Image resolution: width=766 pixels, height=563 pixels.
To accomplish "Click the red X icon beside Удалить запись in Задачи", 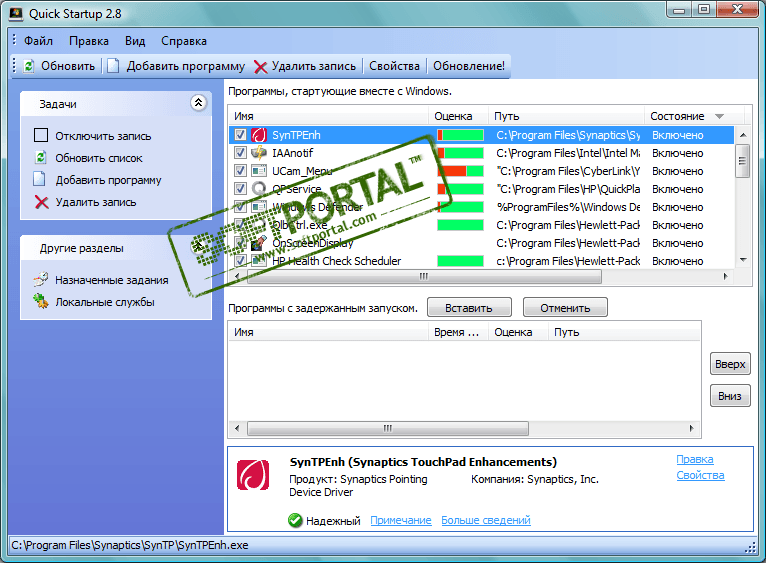I will click(x=42, y=202).
